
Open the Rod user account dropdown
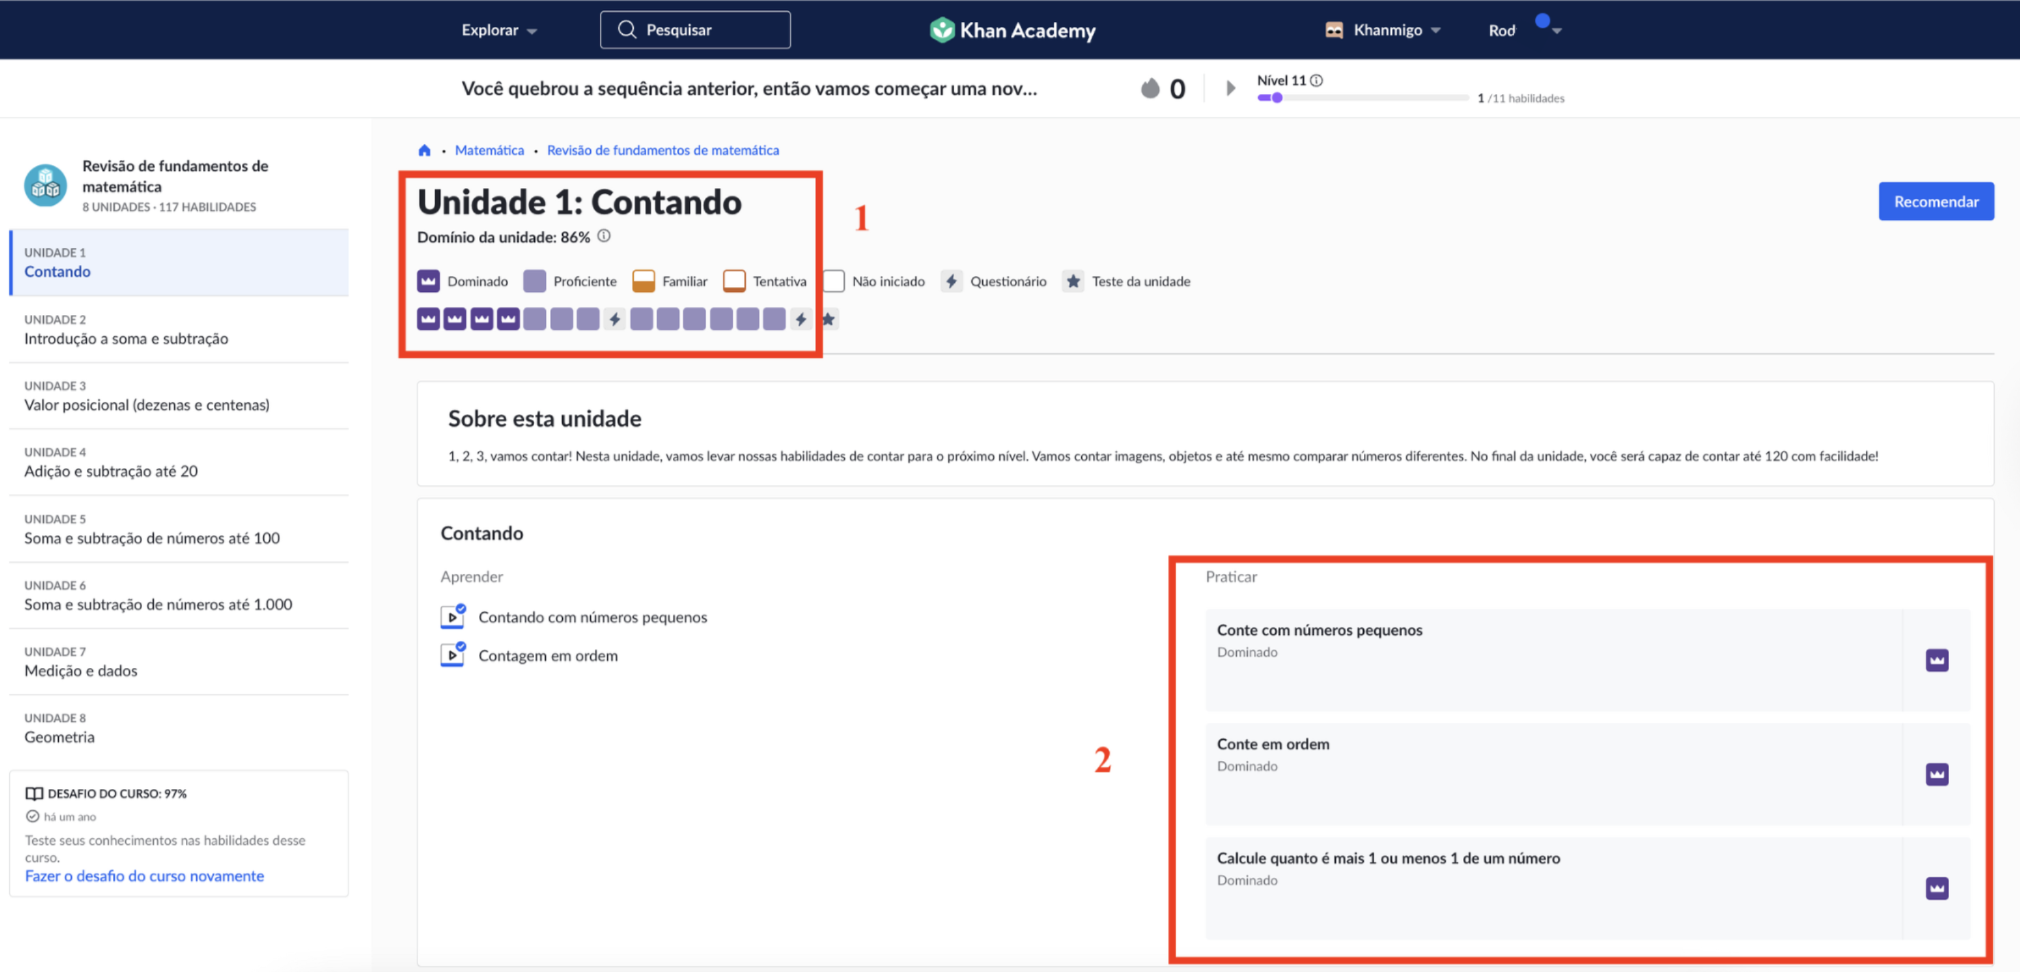[1524, 30]
